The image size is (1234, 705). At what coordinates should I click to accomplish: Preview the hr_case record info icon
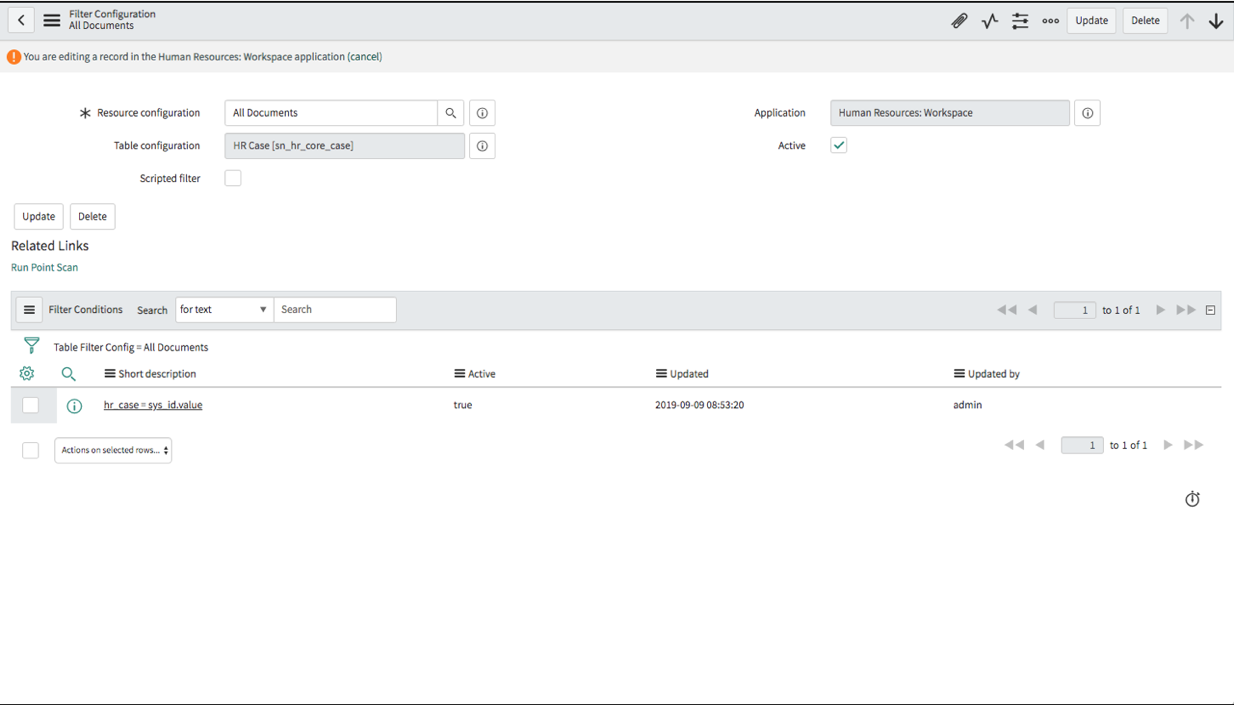point(74,406)
